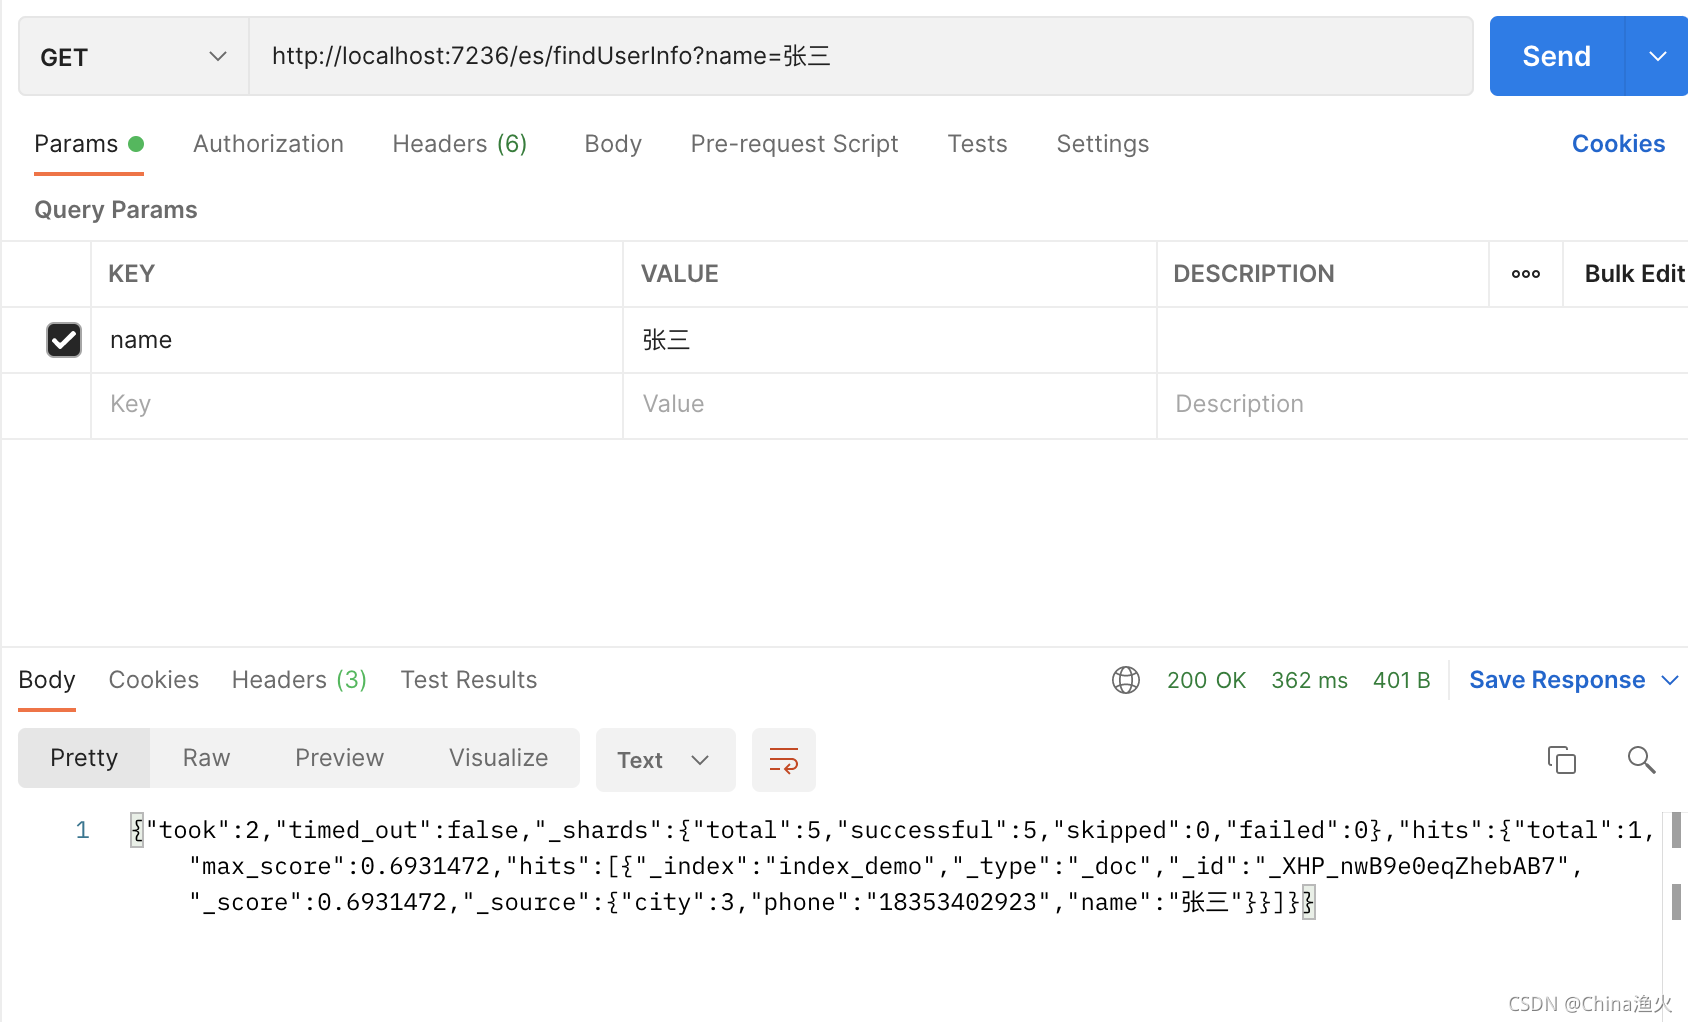Open the GET method dropdown
This screenshot has height=1022, width=1688.
[x=132, y=56]
